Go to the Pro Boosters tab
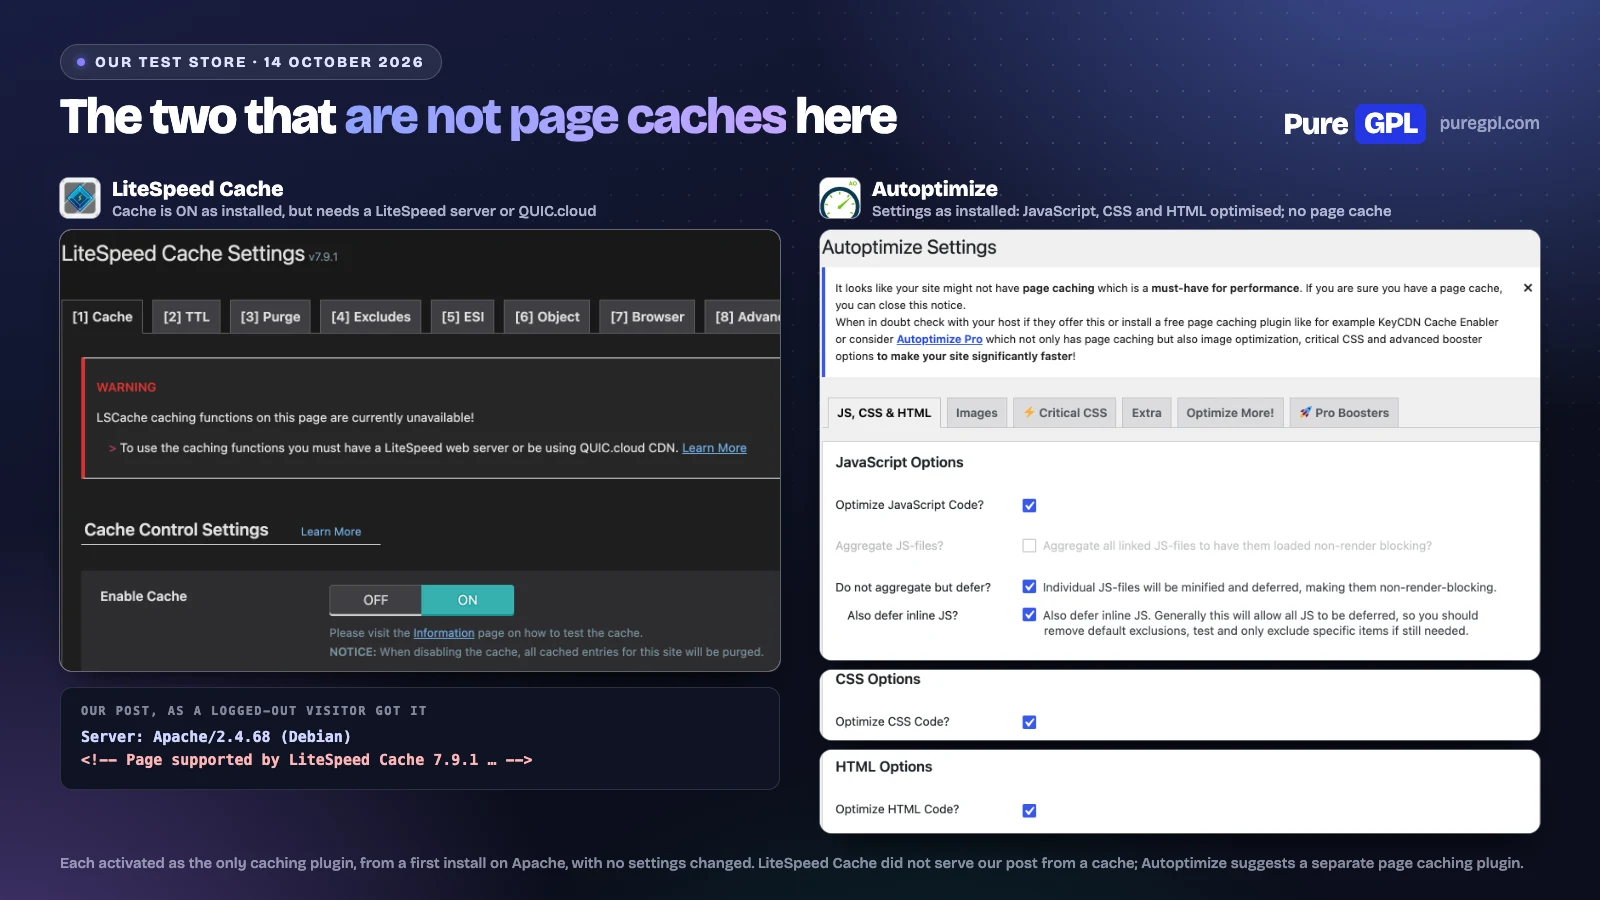 click(x=1344, y=413)
